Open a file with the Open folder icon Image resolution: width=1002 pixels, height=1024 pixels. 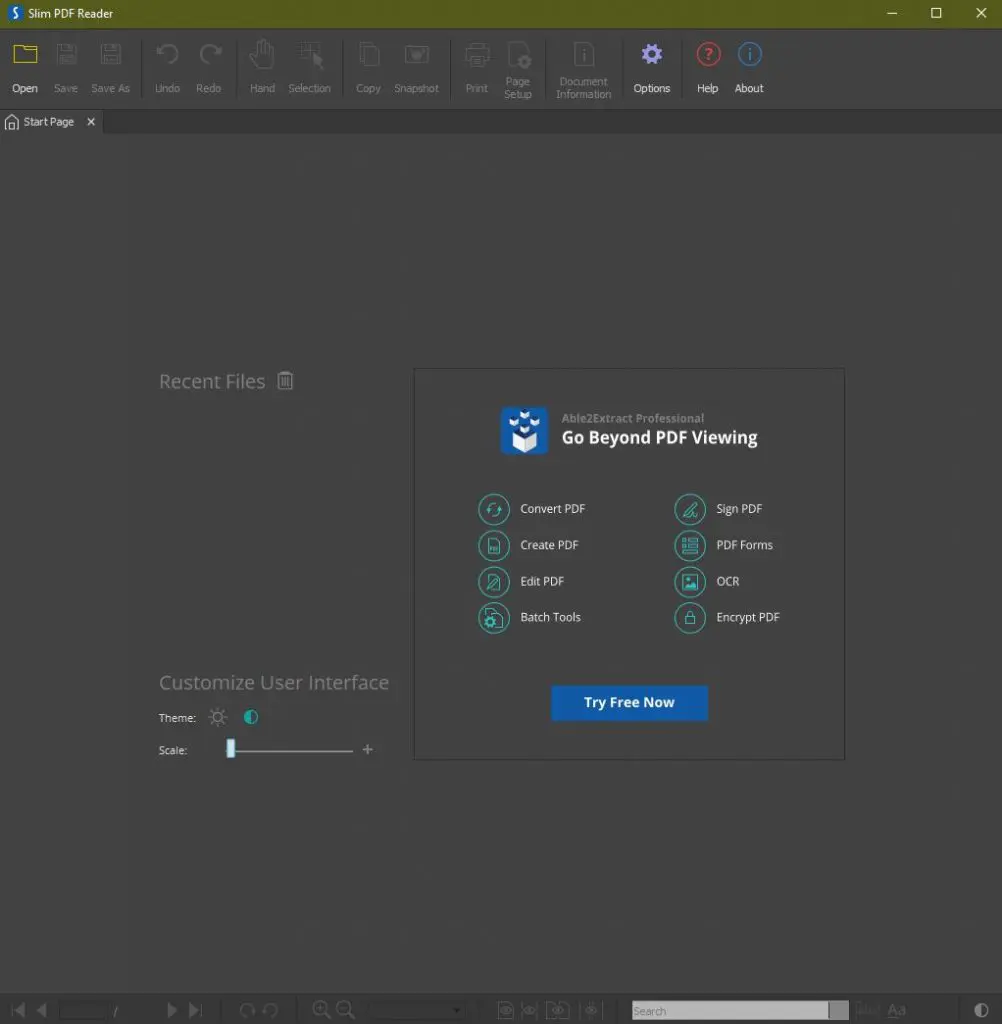tap(25, 55)
